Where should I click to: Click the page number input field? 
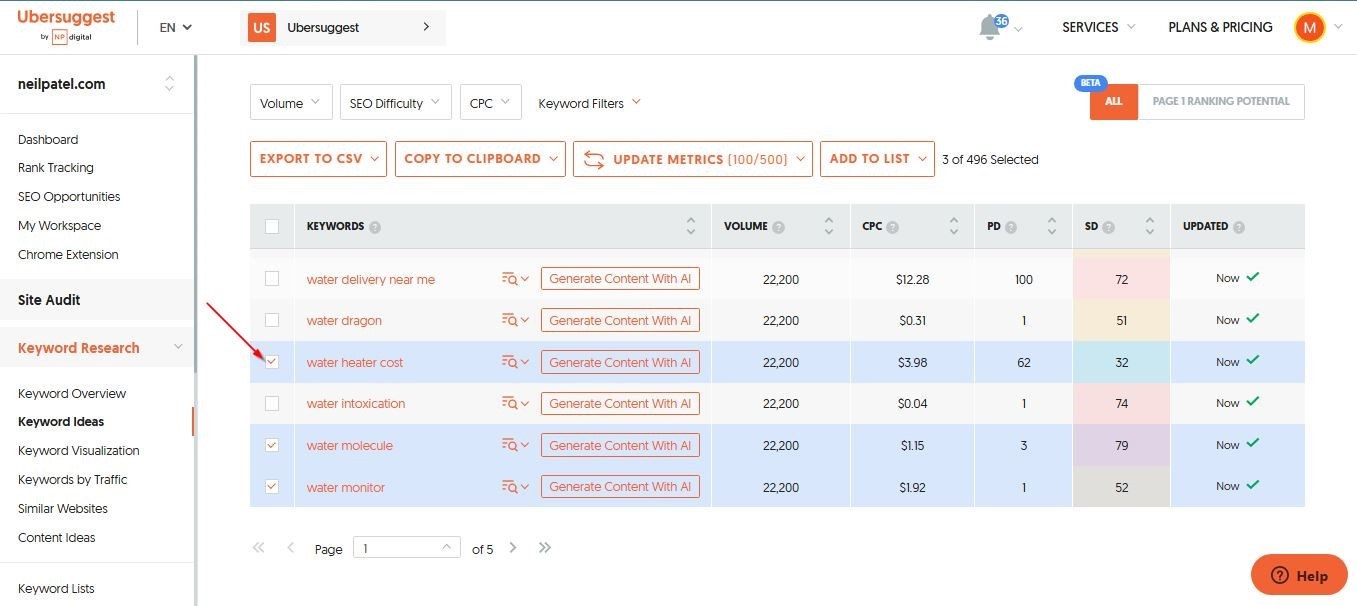coord(406,548)
